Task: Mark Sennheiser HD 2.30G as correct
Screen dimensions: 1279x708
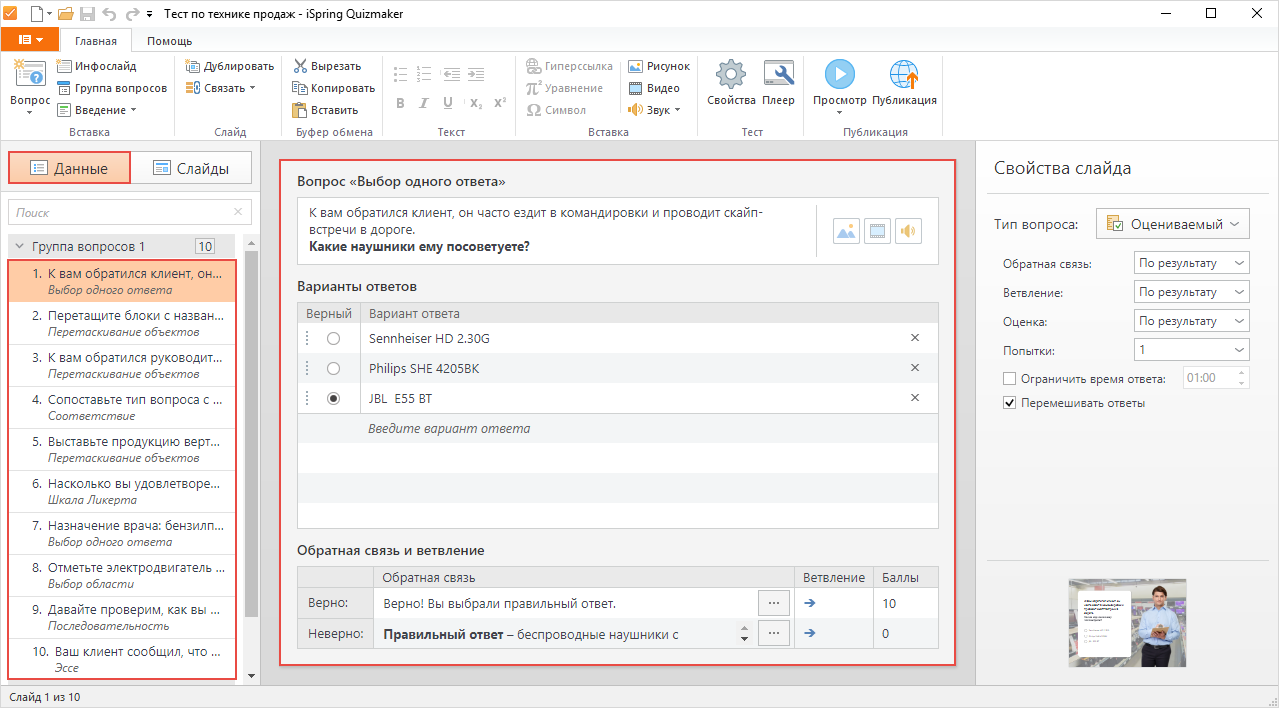Action: pos(333,339)
